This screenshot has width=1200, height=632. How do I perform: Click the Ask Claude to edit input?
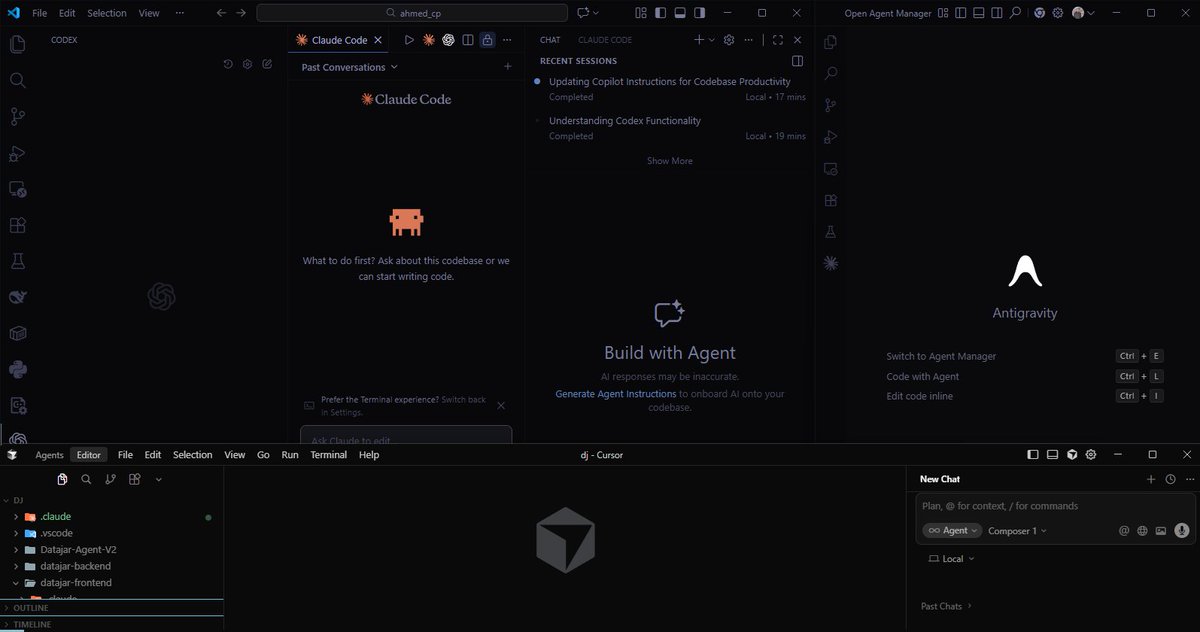click(x=406, y=436)
